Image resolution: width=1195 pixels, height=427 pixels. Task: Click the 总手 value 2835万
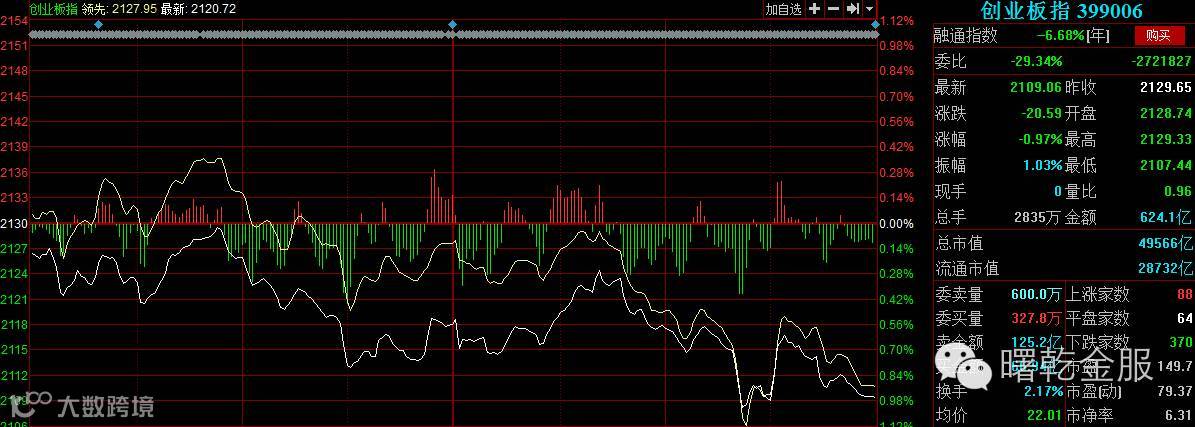pos(1037,218)
